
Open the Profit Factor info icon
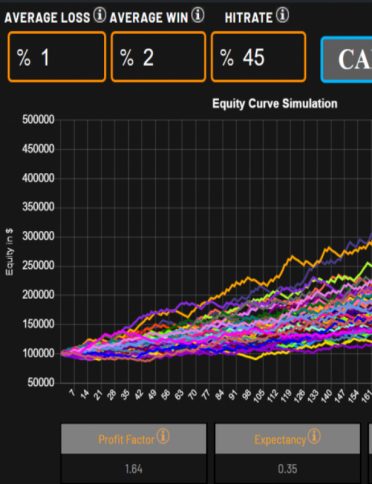pyautogui.click(x=163, y=436)
